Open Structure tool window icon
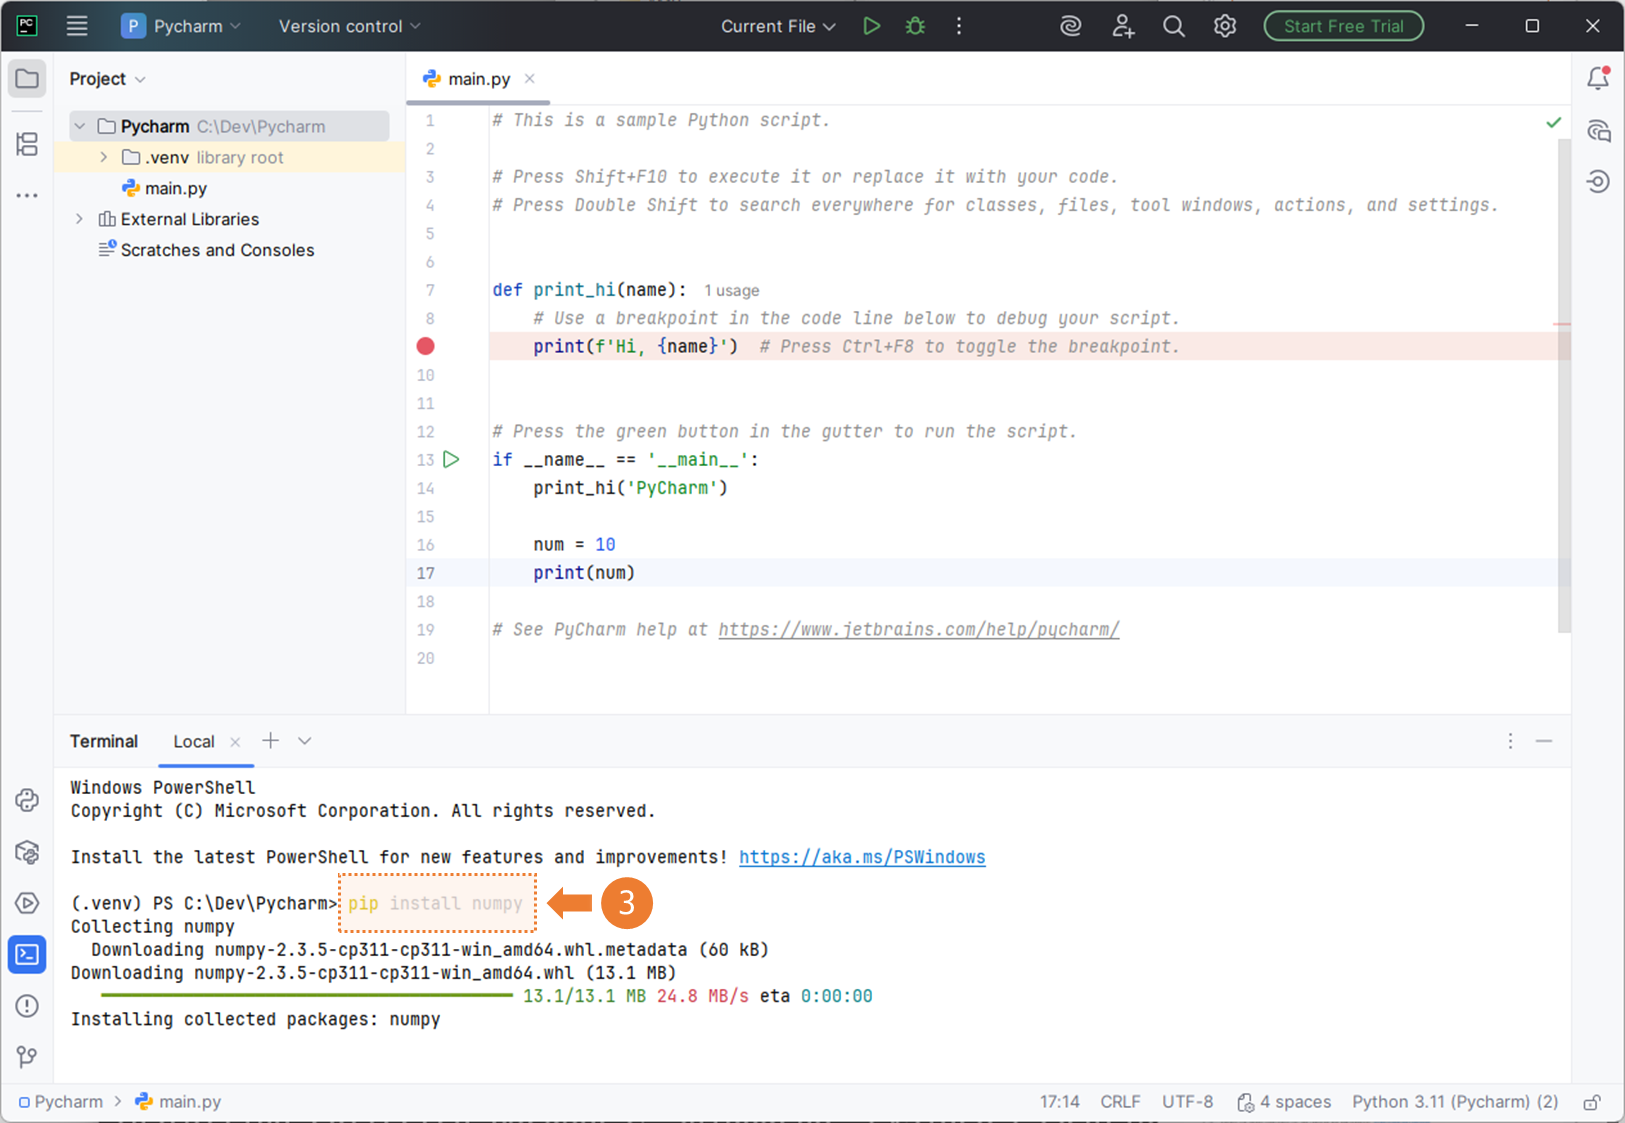1625x1123 pixels. point(27,145)
